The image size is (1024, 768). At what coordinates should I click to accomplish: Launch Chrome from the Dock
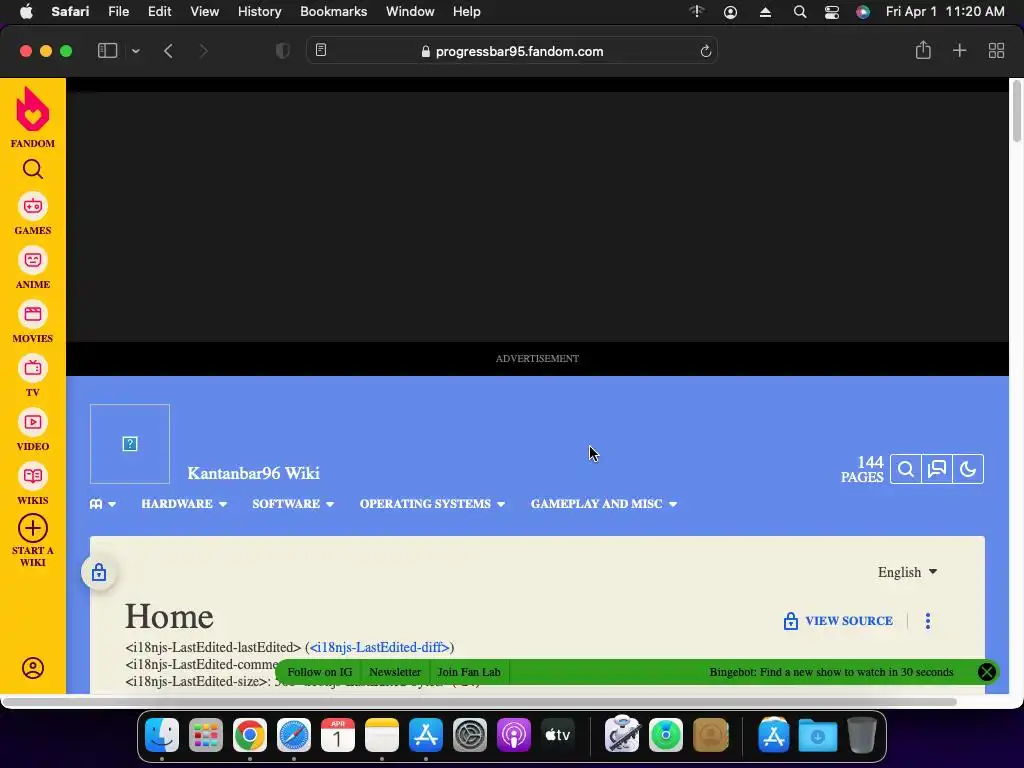click(x=249, y=735)
